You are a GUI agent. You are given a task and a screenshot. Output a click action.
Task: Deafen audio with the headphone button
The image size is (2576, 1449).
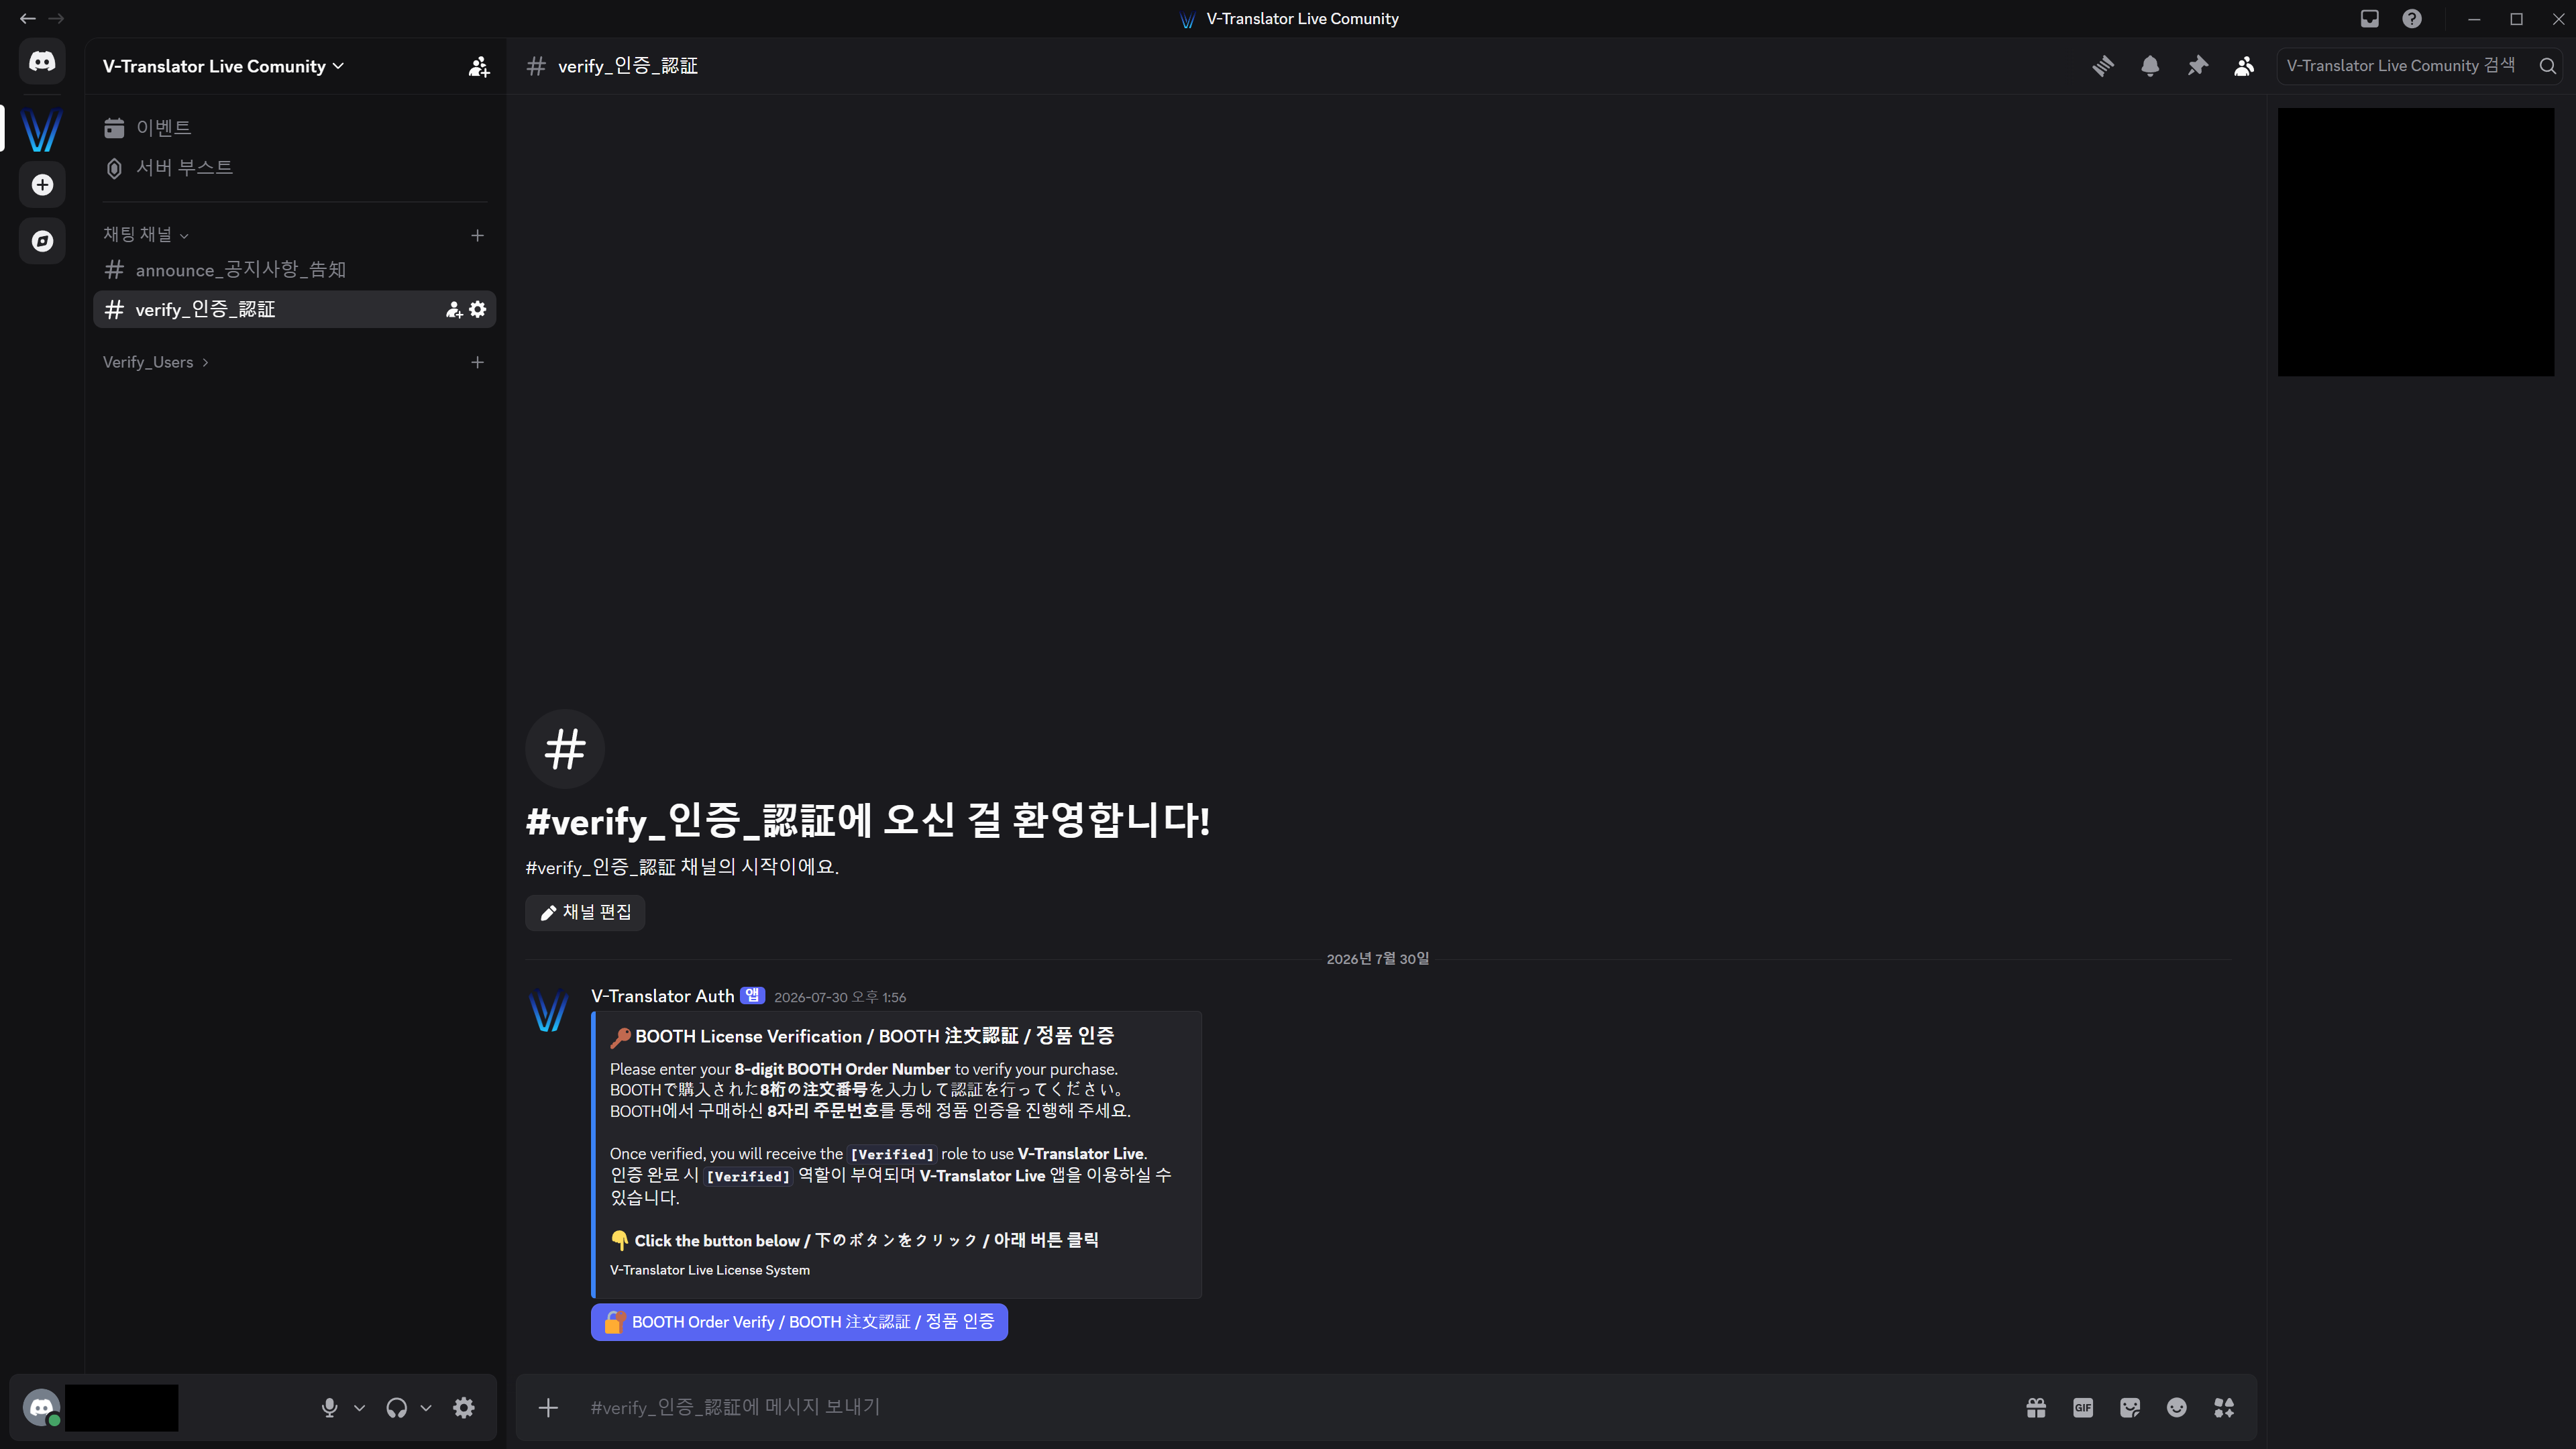(397, 1408)
